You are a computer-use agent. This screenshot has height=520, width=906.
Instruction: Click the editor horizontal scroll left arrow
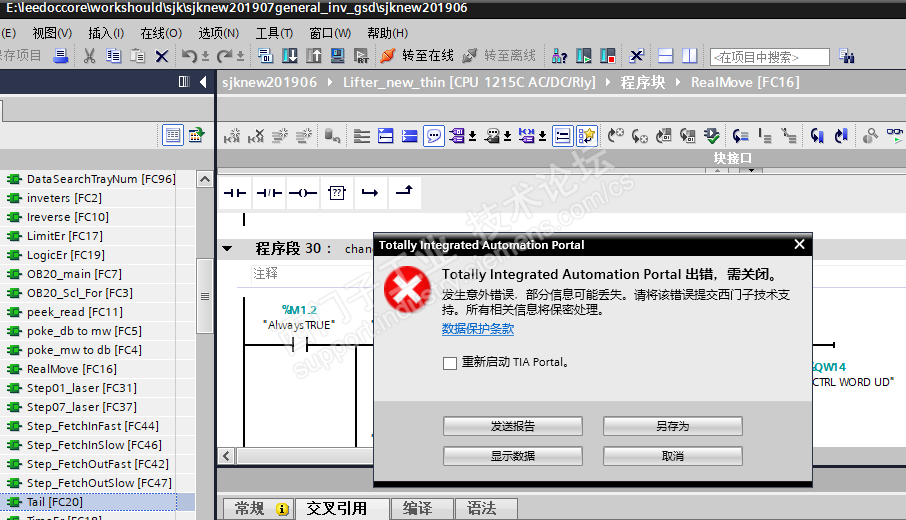[226, 456]
